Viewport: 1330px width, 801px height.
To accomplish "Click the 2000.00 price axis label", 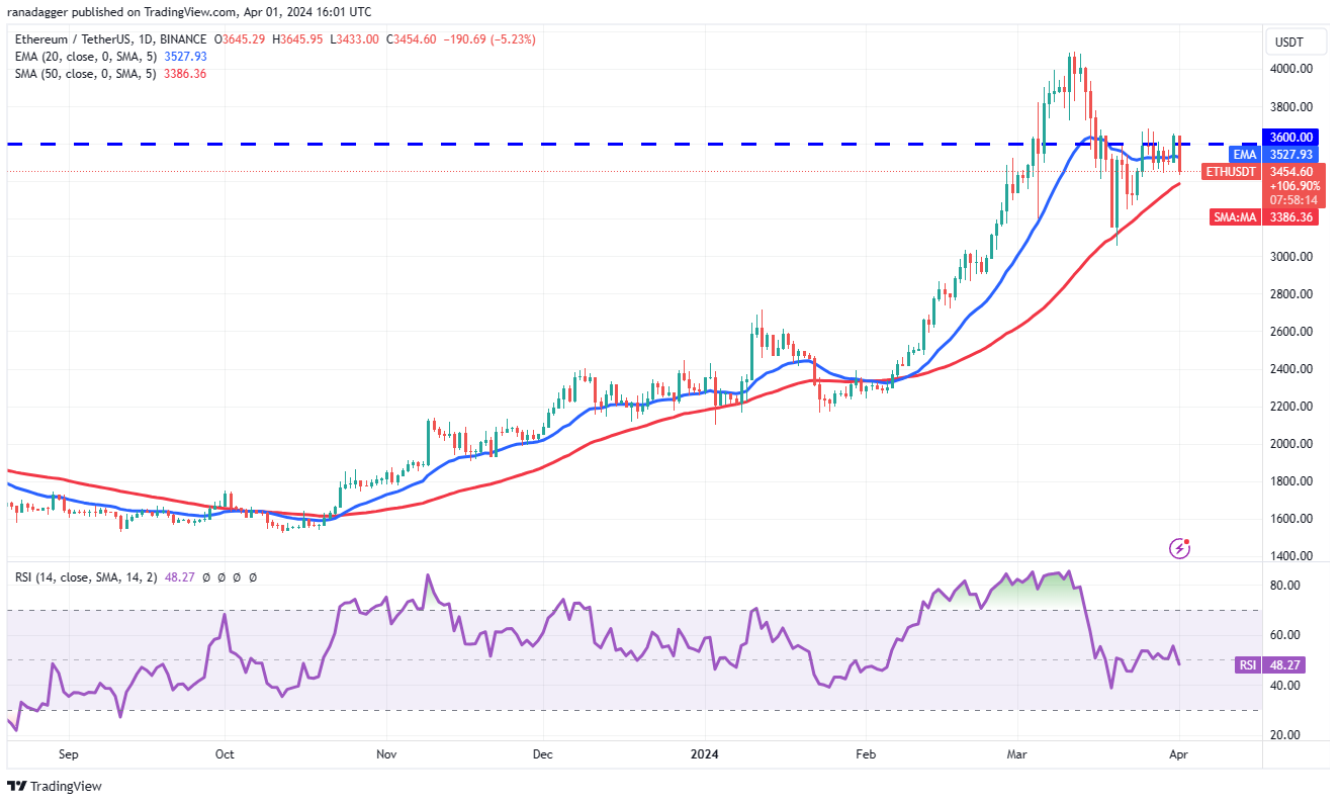I will click(x=1292, y=444).
